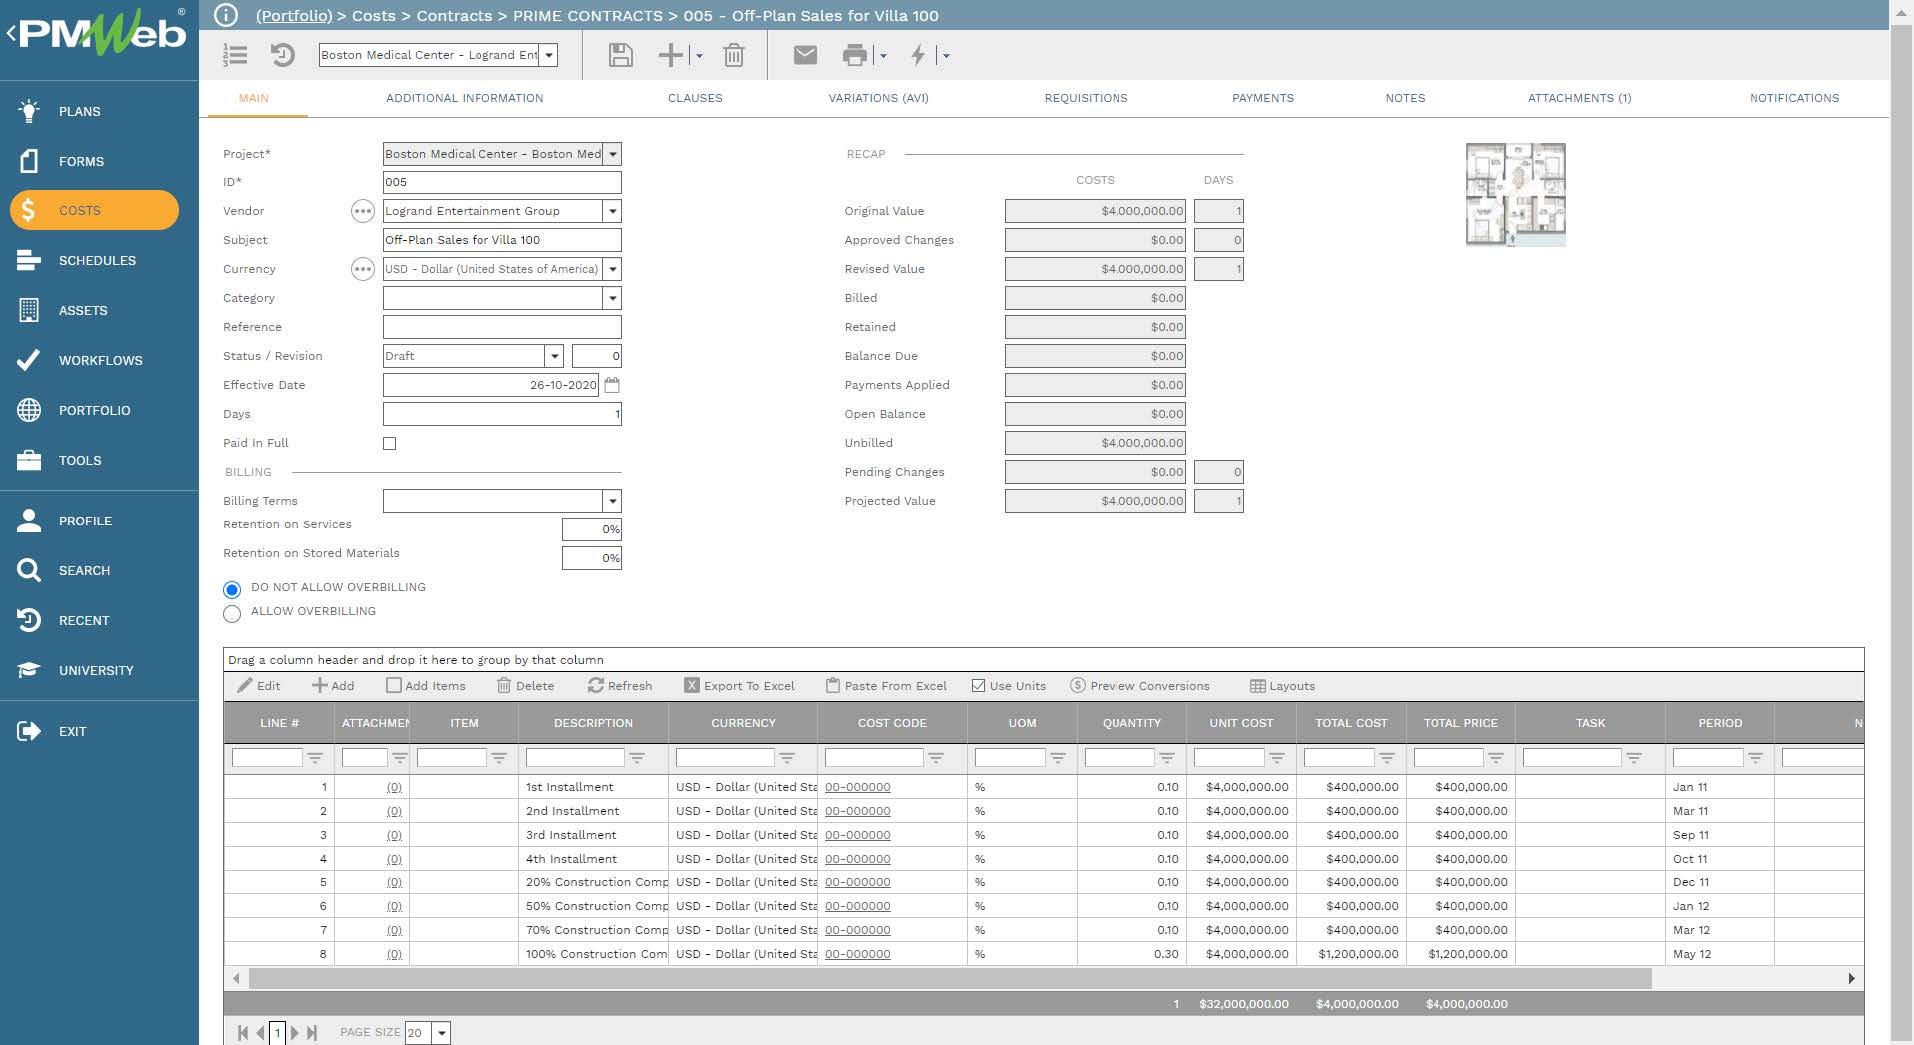
Task: Open the print options dropdown arrow
Action: click(883, 56)
